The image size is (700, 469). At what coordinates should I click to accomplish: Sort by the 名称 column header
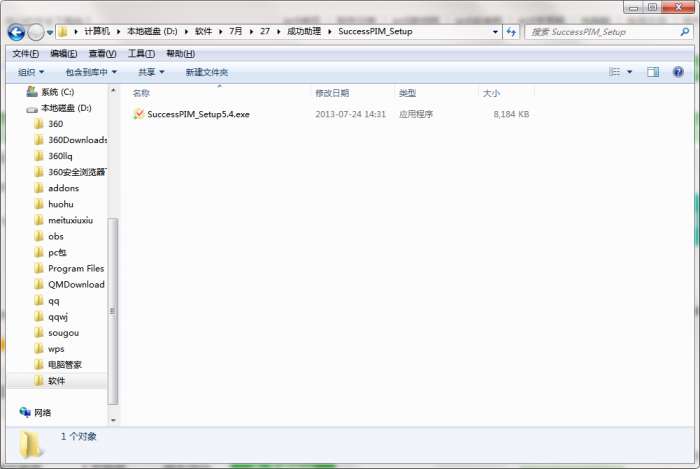pyautogui.click(x=141, y=93)
